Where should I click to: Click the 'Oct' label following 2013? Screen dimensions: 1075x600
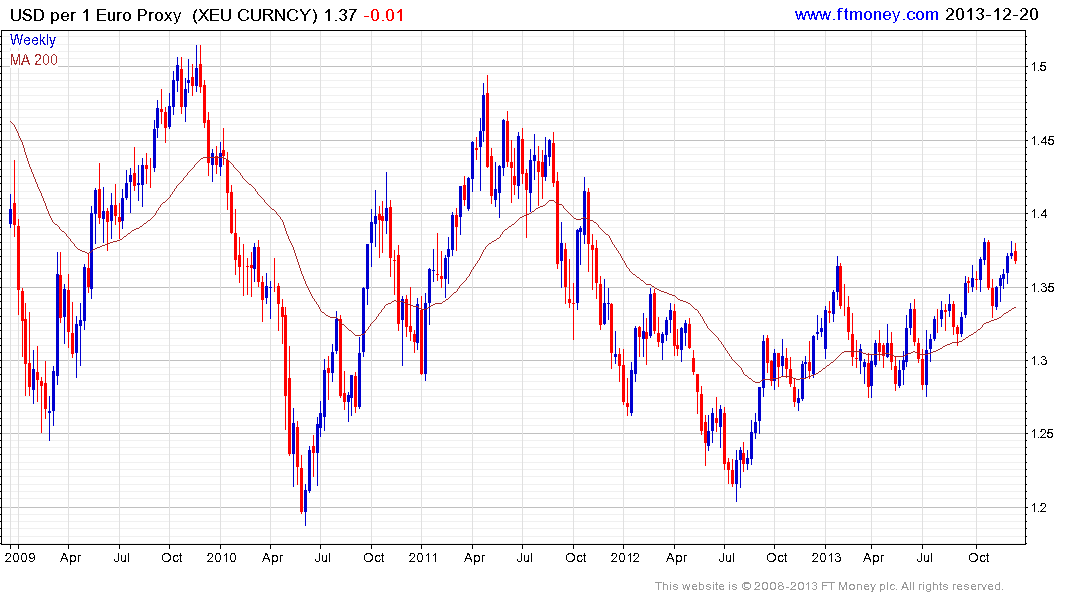coord(978,557)
